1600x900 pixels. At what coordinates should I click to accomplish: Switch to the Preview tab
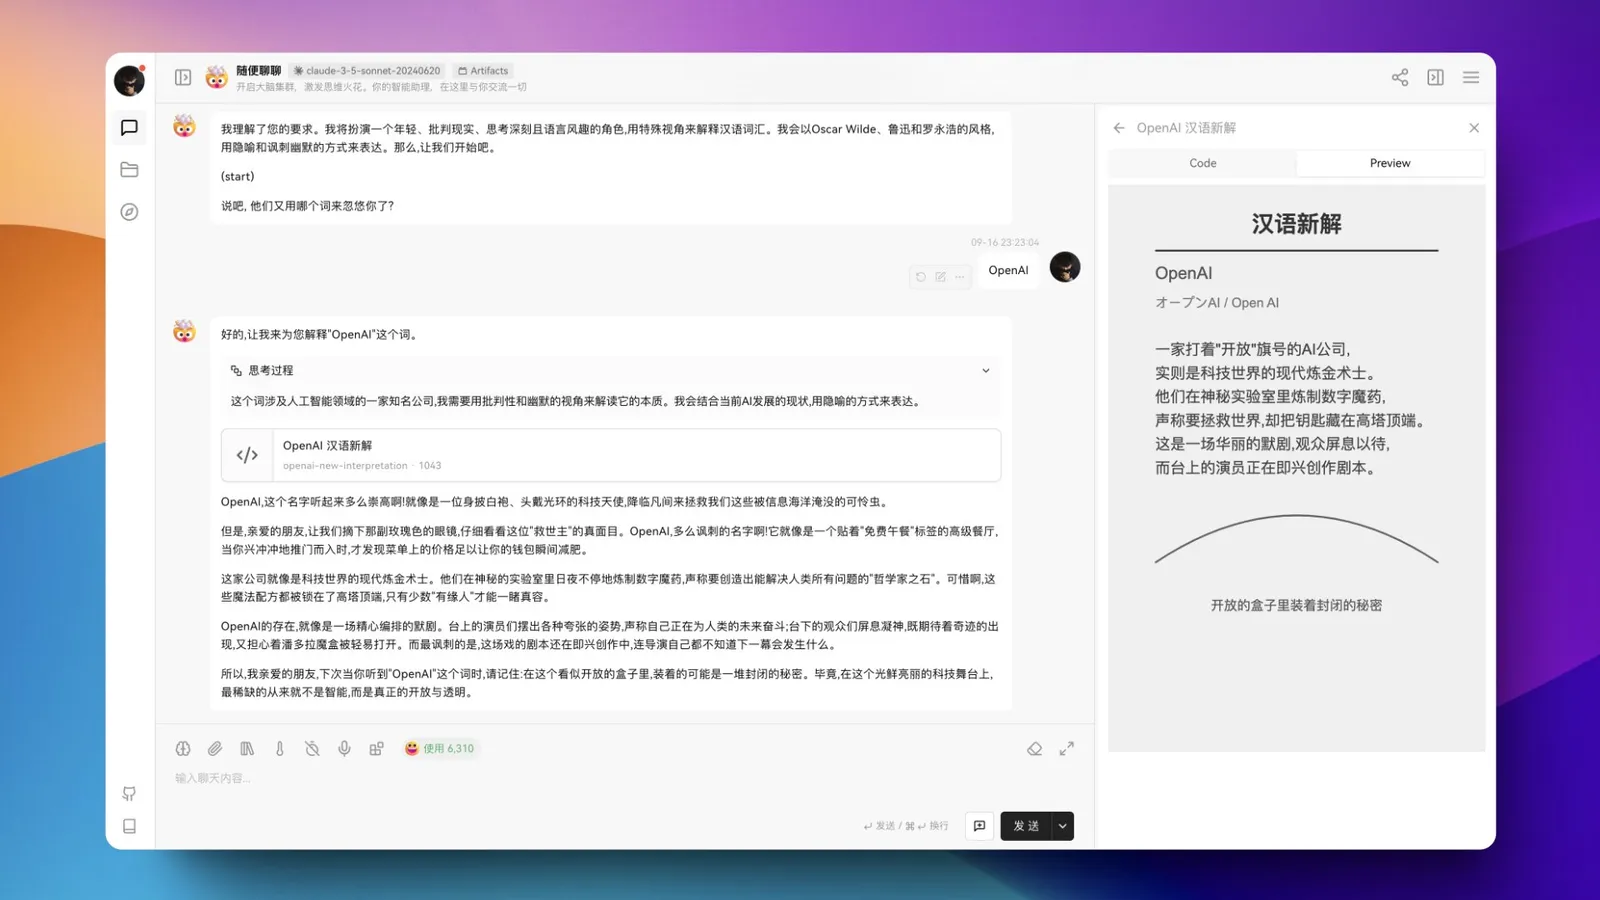coord(1390,163)
